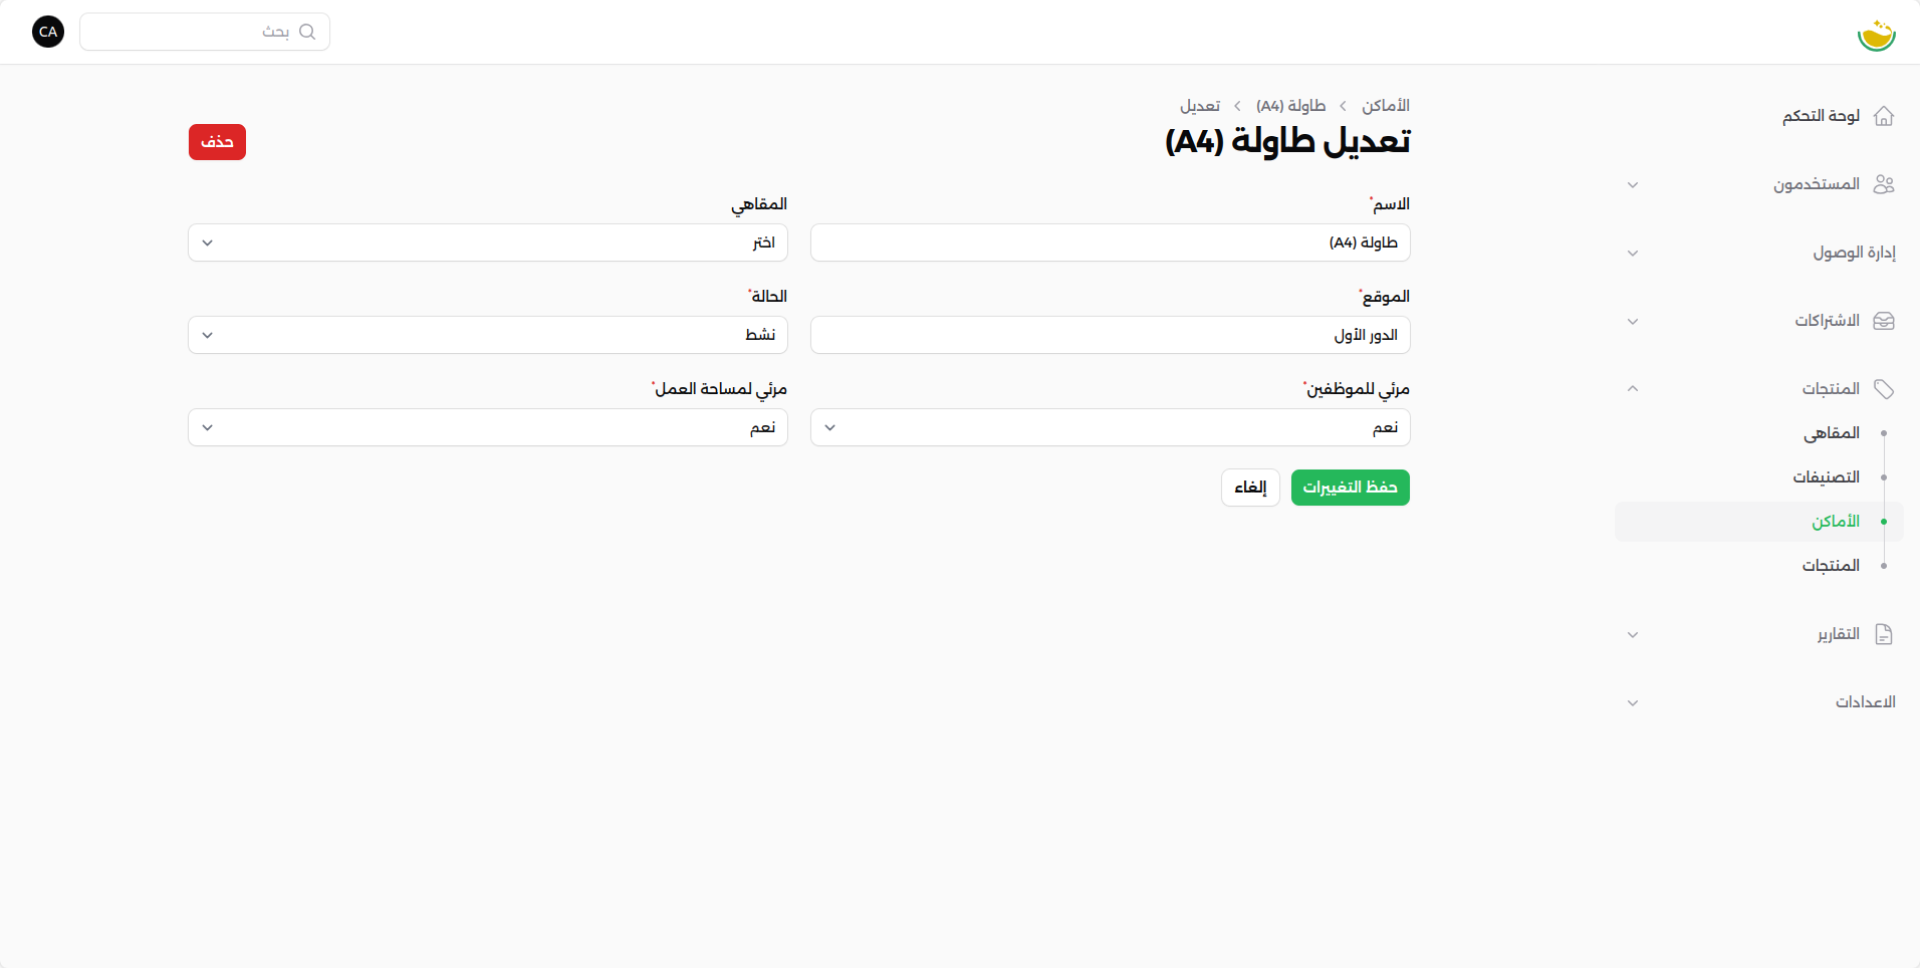Open the CA user avatar menu
Image resolution: width=1920 pixels, height=968 pixels.
(x=48, y=32)
